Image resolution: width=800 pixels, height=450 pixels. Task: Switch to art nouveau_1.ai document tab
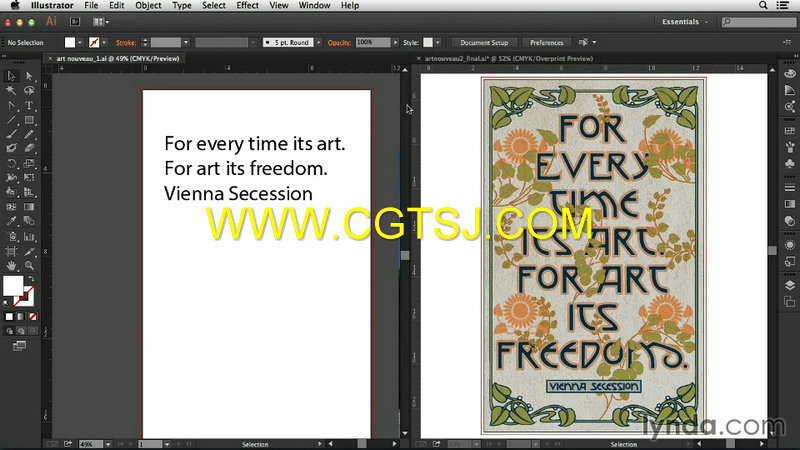point(118,59)
